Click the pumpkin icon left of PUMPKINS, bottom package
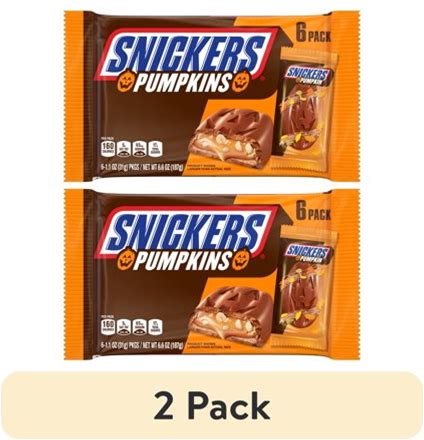Screen dimensions: 424x440 click(126, 262)
